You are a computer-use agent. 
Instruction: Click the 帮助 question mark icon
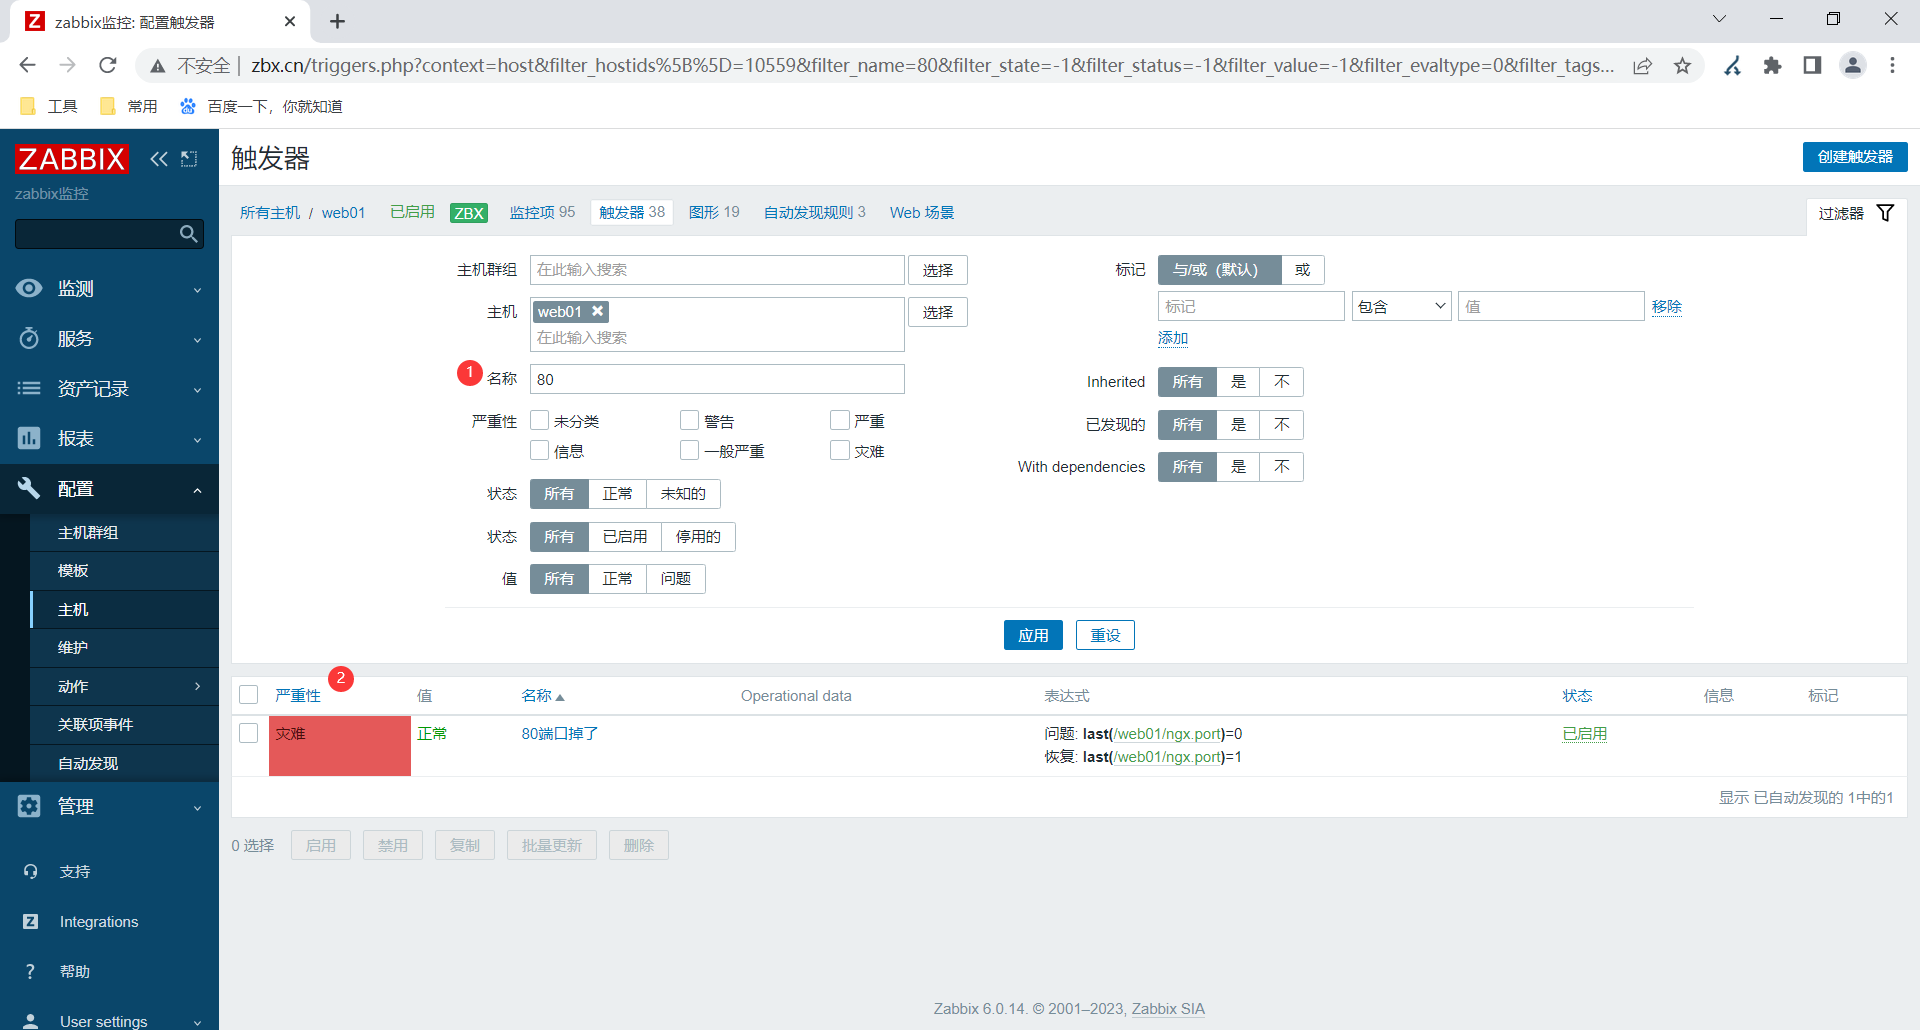coord(30,972)
